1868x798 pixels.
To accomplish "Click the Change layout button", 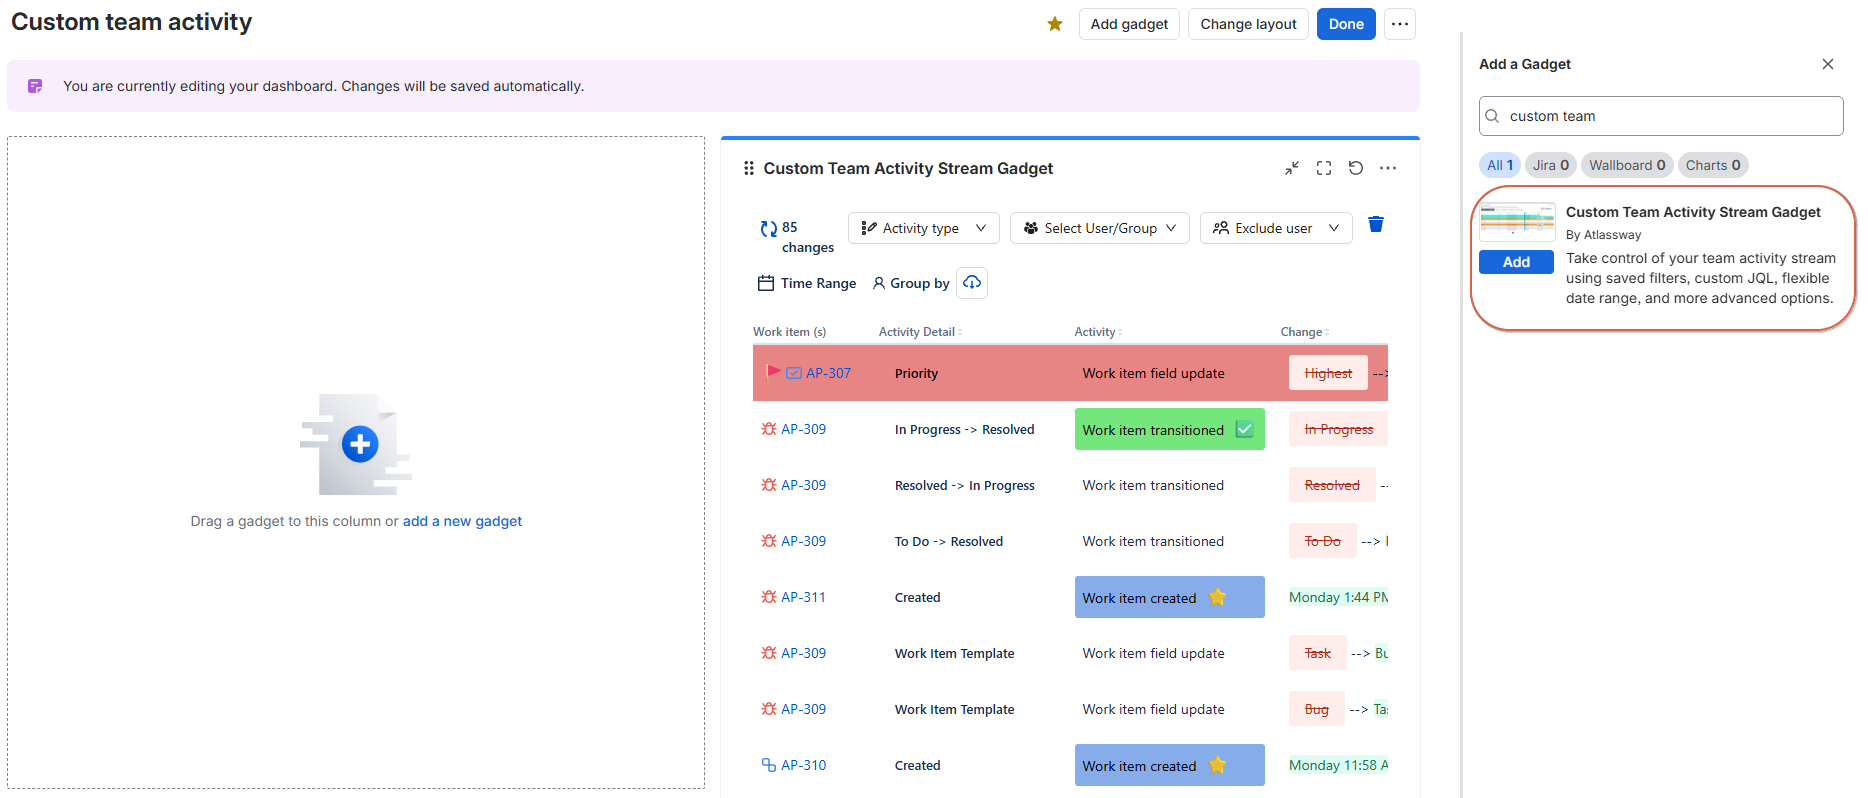I will [x=1248, y=24].
